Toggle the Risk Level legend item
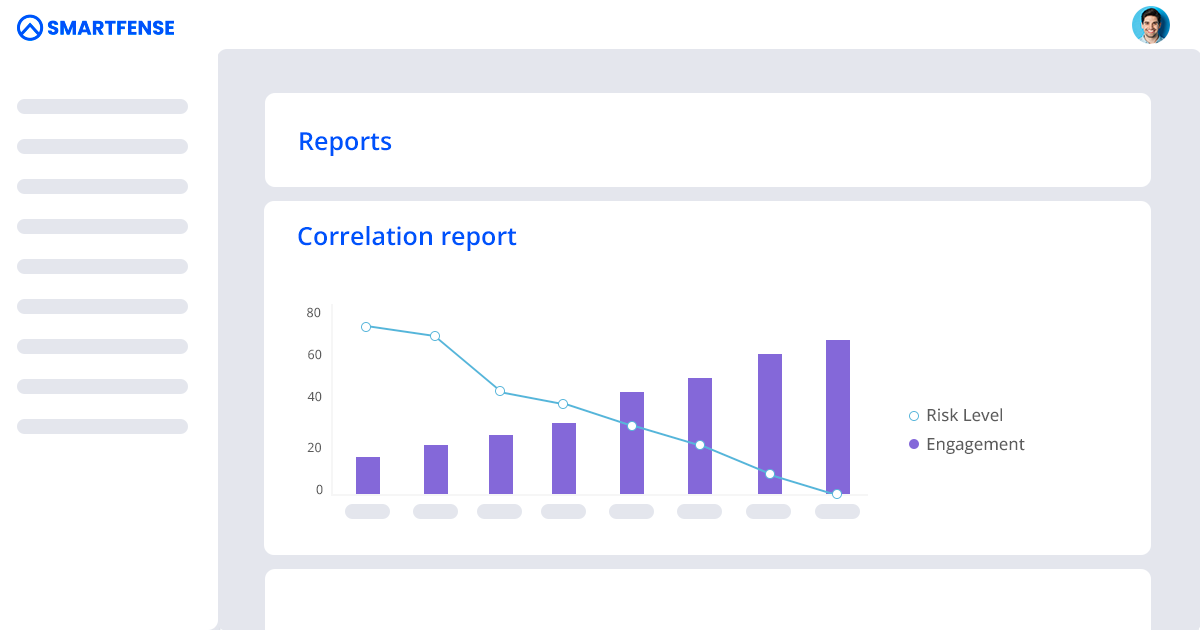Screen dimensions: 1200x630 tap(956, 415)
